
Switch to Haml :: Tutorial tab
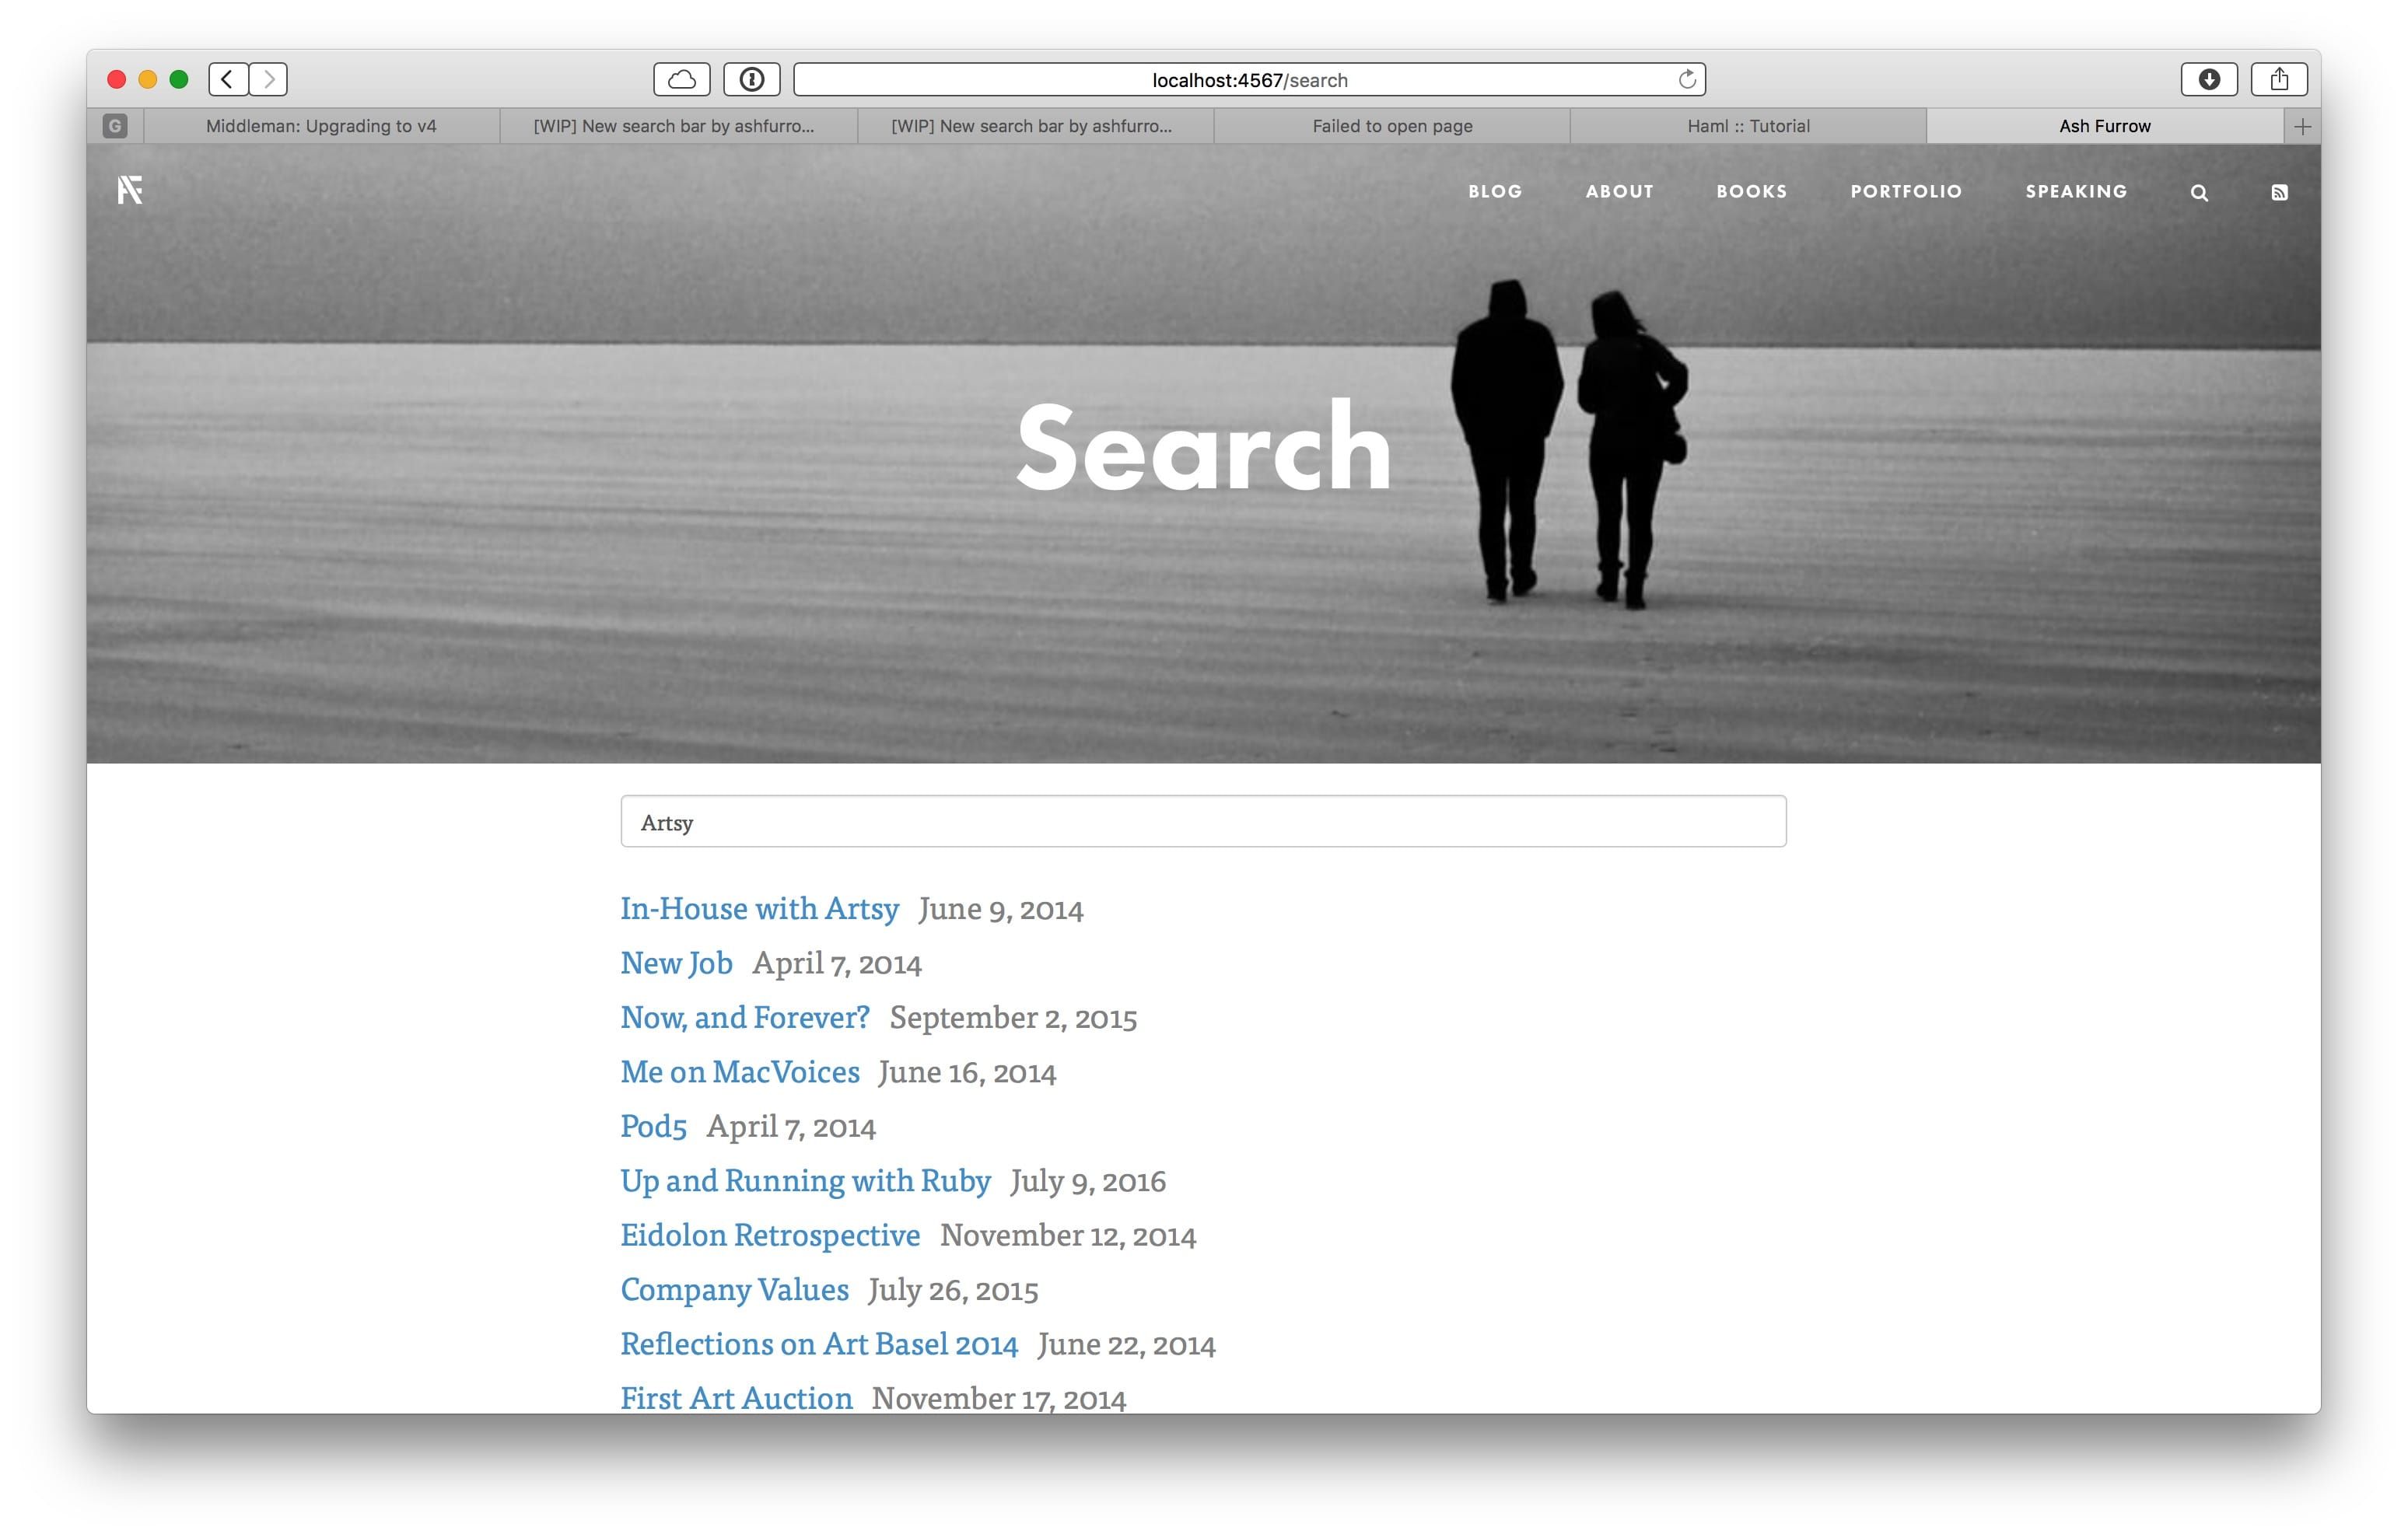point(1748,126)
